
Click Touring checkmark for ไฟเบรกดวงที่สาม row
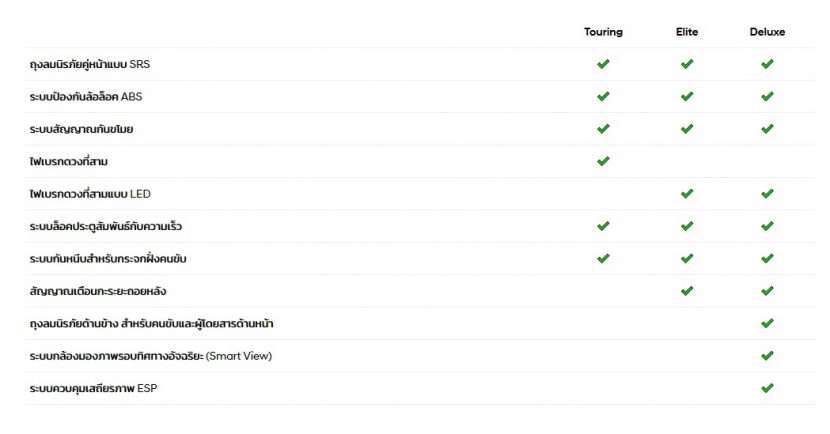(x=603, y=161)
